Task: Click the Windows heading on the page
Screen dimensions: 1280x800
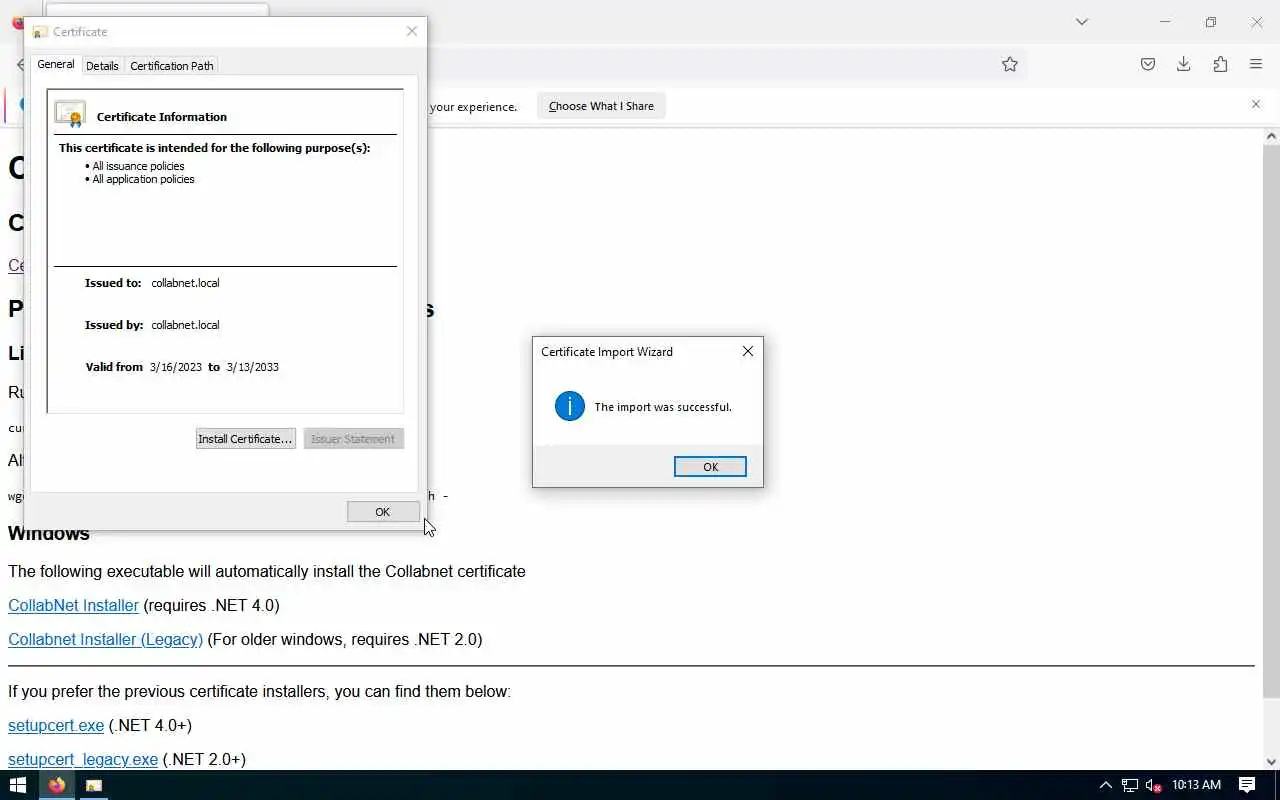Action: [x=49, y=533]
